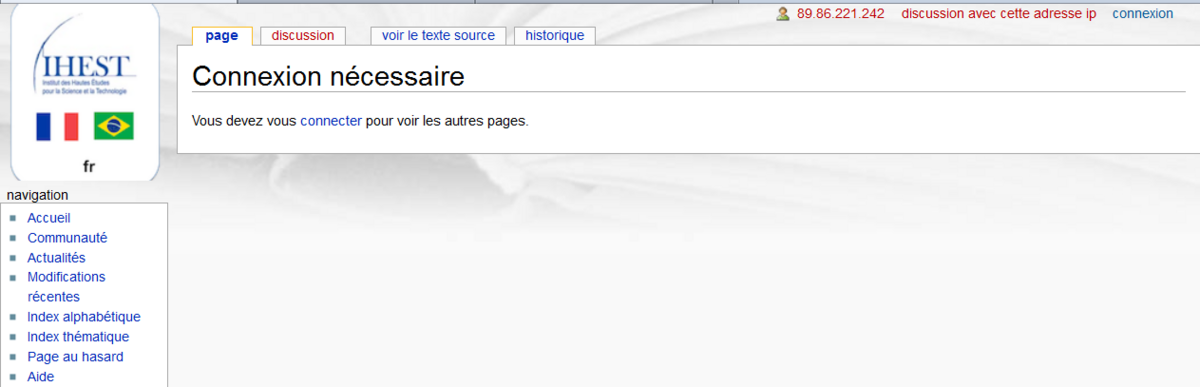Open the voir le texte source tab
The width and height of the screenshot is (1200, 387).
tap(438, 35)
